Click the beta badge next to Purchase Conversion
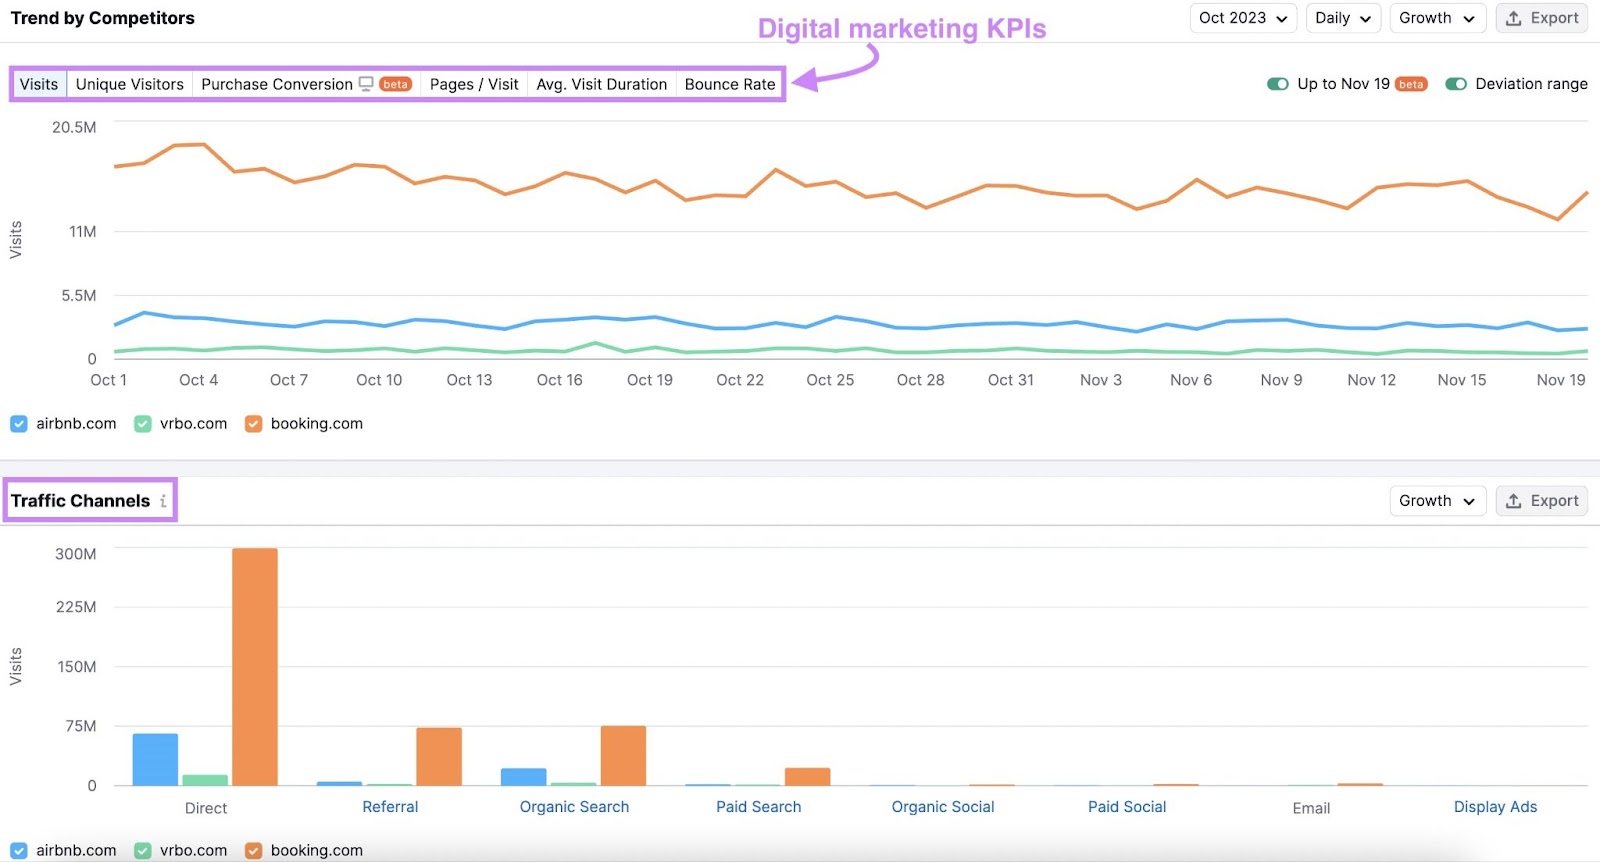This screenshot has height=862, width=1600. pyautogui.click(x=396, y=84)
